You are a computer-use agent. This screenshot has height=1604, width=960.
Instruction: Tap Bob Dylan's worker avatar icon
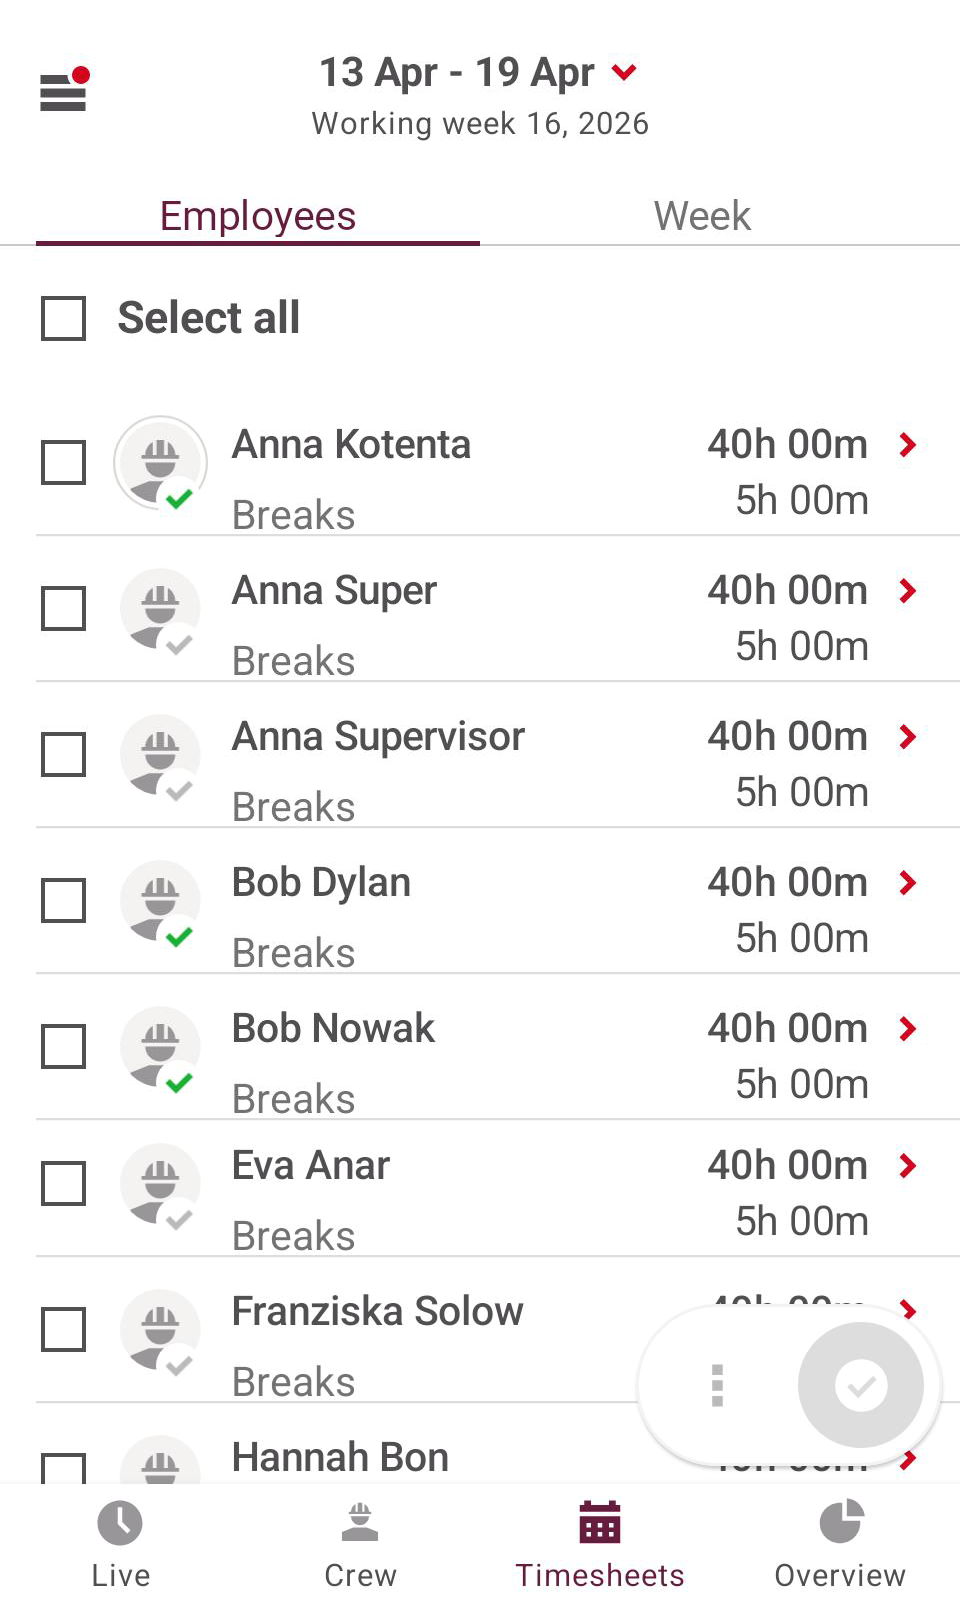160,901
